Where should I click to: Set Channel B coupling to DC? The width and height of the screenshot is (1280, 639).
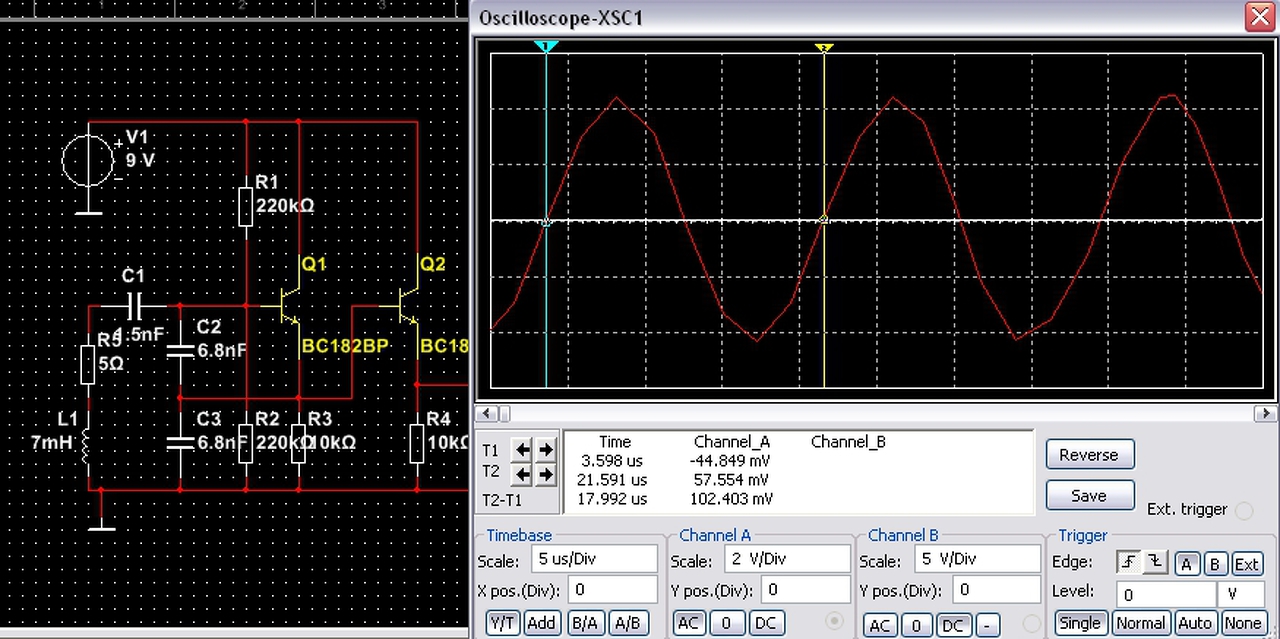tap(952, 625)
